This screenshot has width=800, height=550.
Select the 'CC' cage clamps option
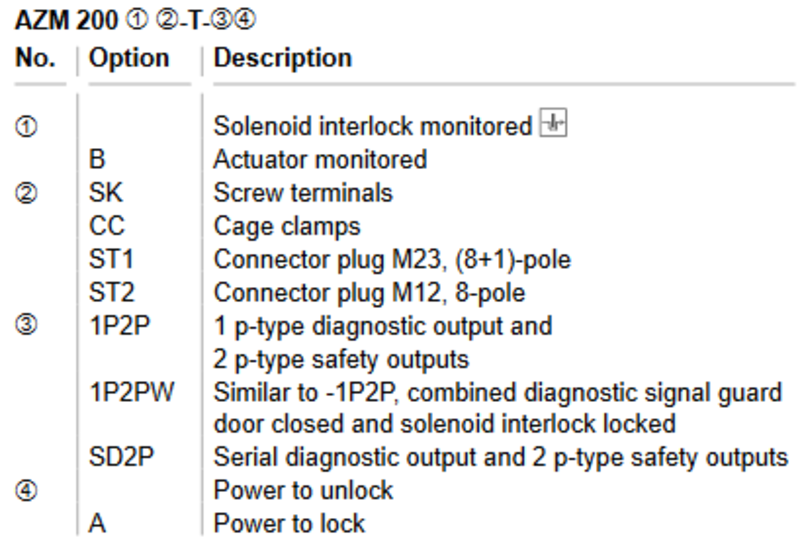click(107, 226)
